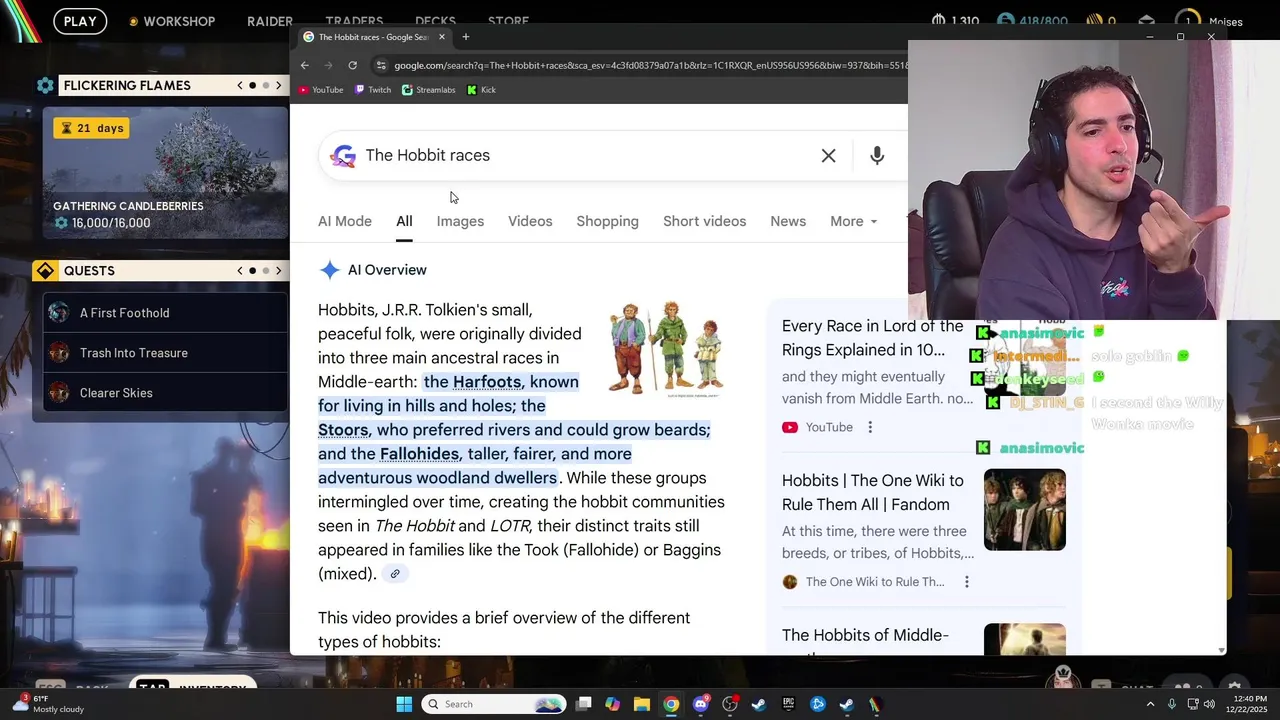The height and width of the screenshot is (720, 1280).
Task: Open Discord from taskbar
Action: coord(700,704)
